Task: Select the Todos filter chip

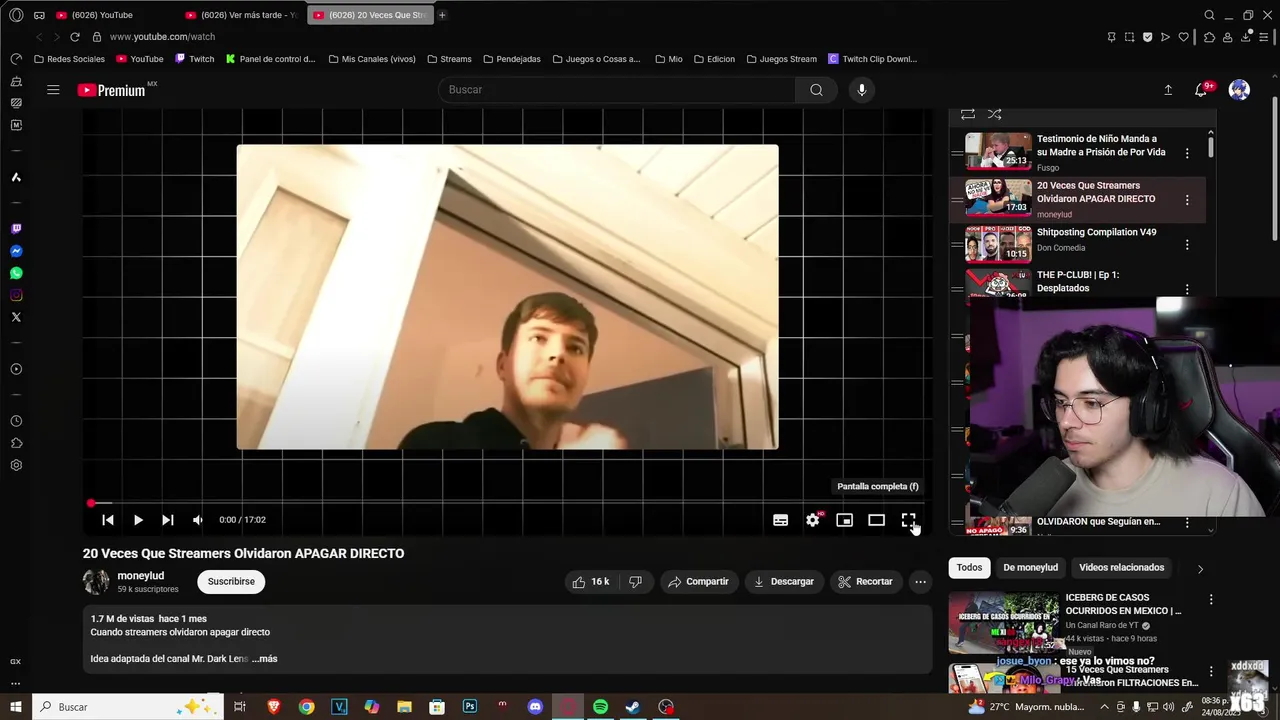Action: [969, 568]
